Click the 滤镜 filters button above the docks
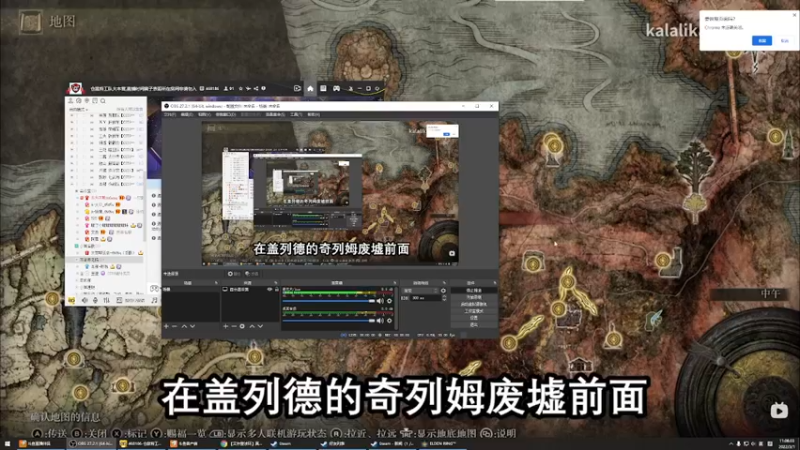 coord(252,274)
